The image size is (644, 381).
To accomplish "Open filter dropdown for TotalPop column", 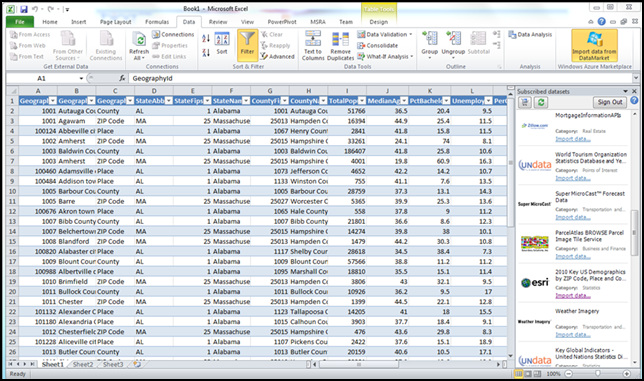I will (362, 101).
